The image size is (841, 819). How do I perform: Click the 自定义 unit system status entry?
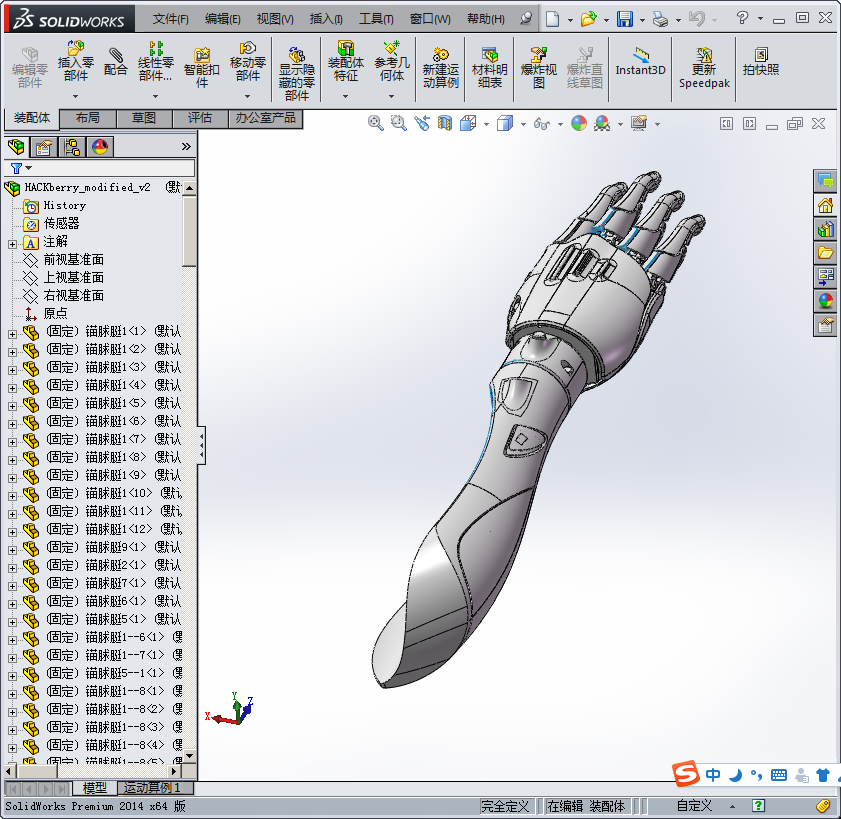(x=694, y=806)
